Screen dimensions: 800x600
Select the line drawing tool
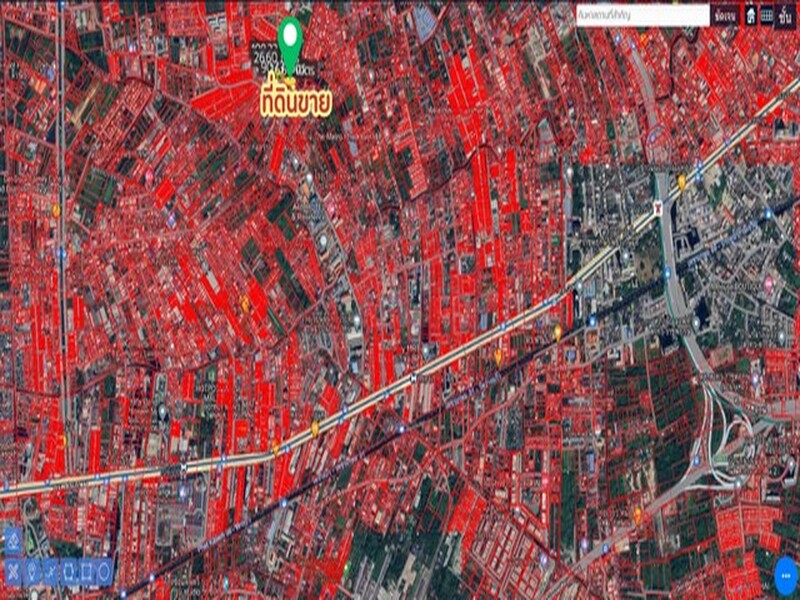50,572
